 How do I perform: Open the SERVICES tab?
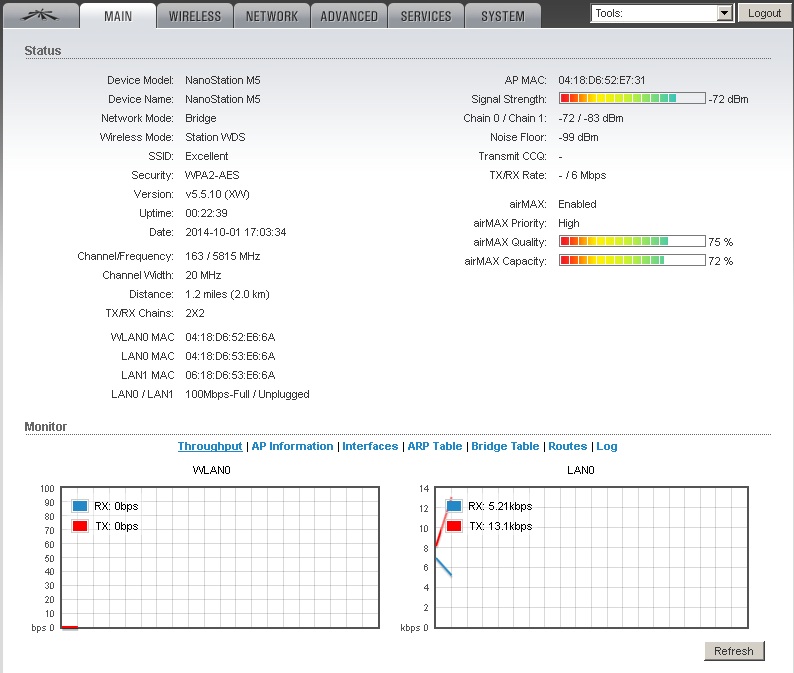426,16
